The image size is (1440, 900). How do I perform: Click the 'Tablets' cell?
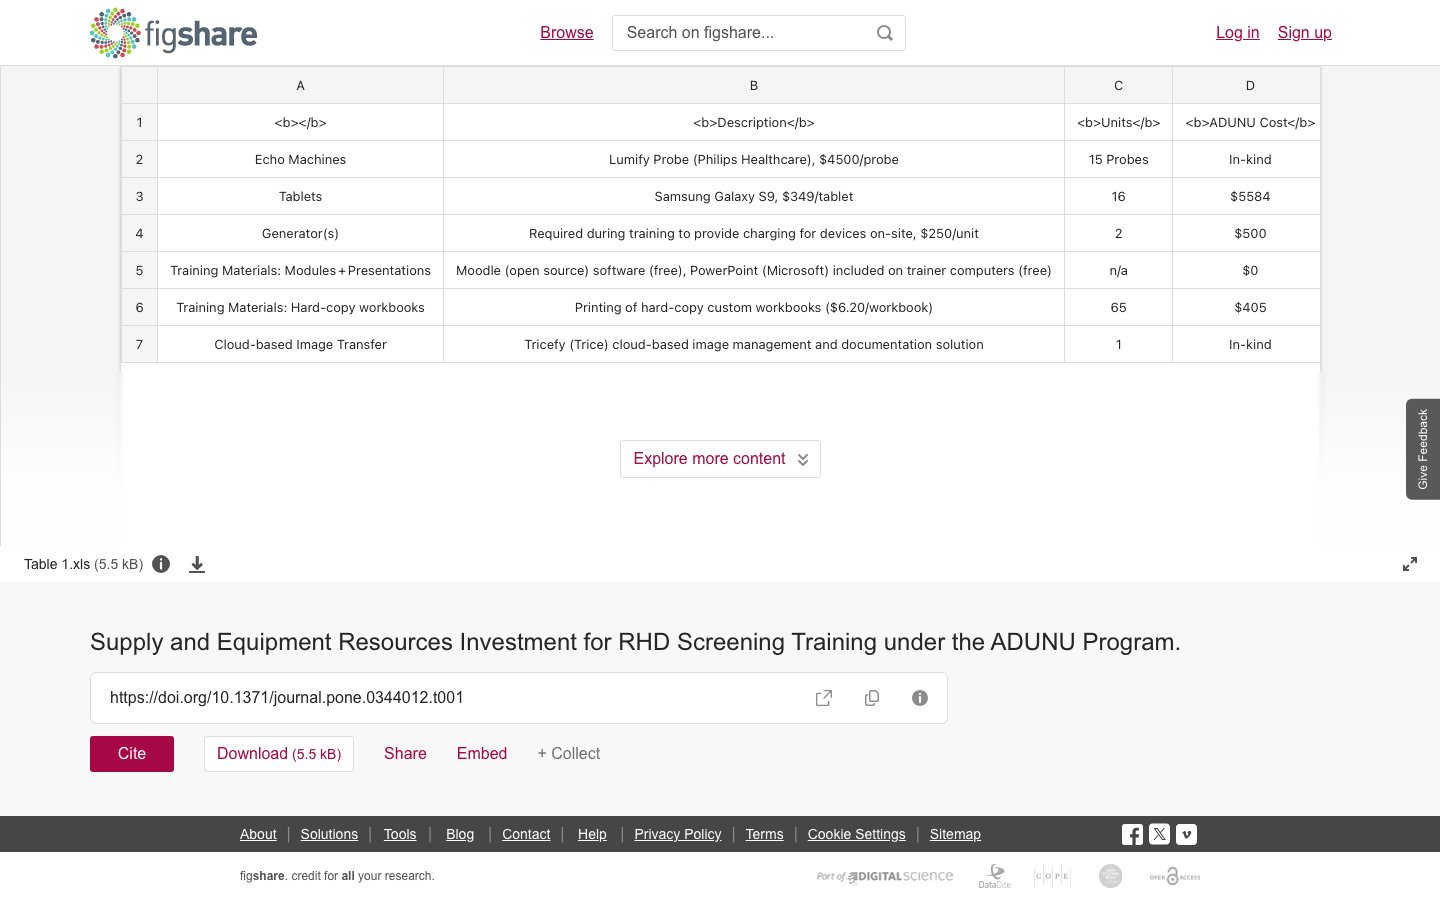[300, 197]
